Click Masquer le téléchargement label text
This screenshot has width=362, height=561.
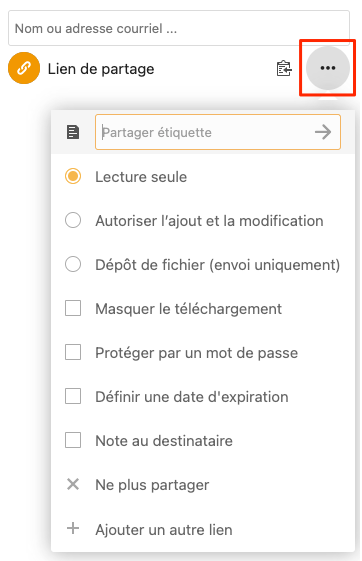coord(189,309)
